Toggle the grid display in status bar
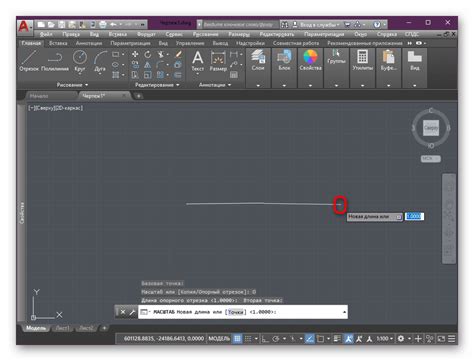Viewport: 474px width, 361px height. pyautogui.click(x=237, y=339)
